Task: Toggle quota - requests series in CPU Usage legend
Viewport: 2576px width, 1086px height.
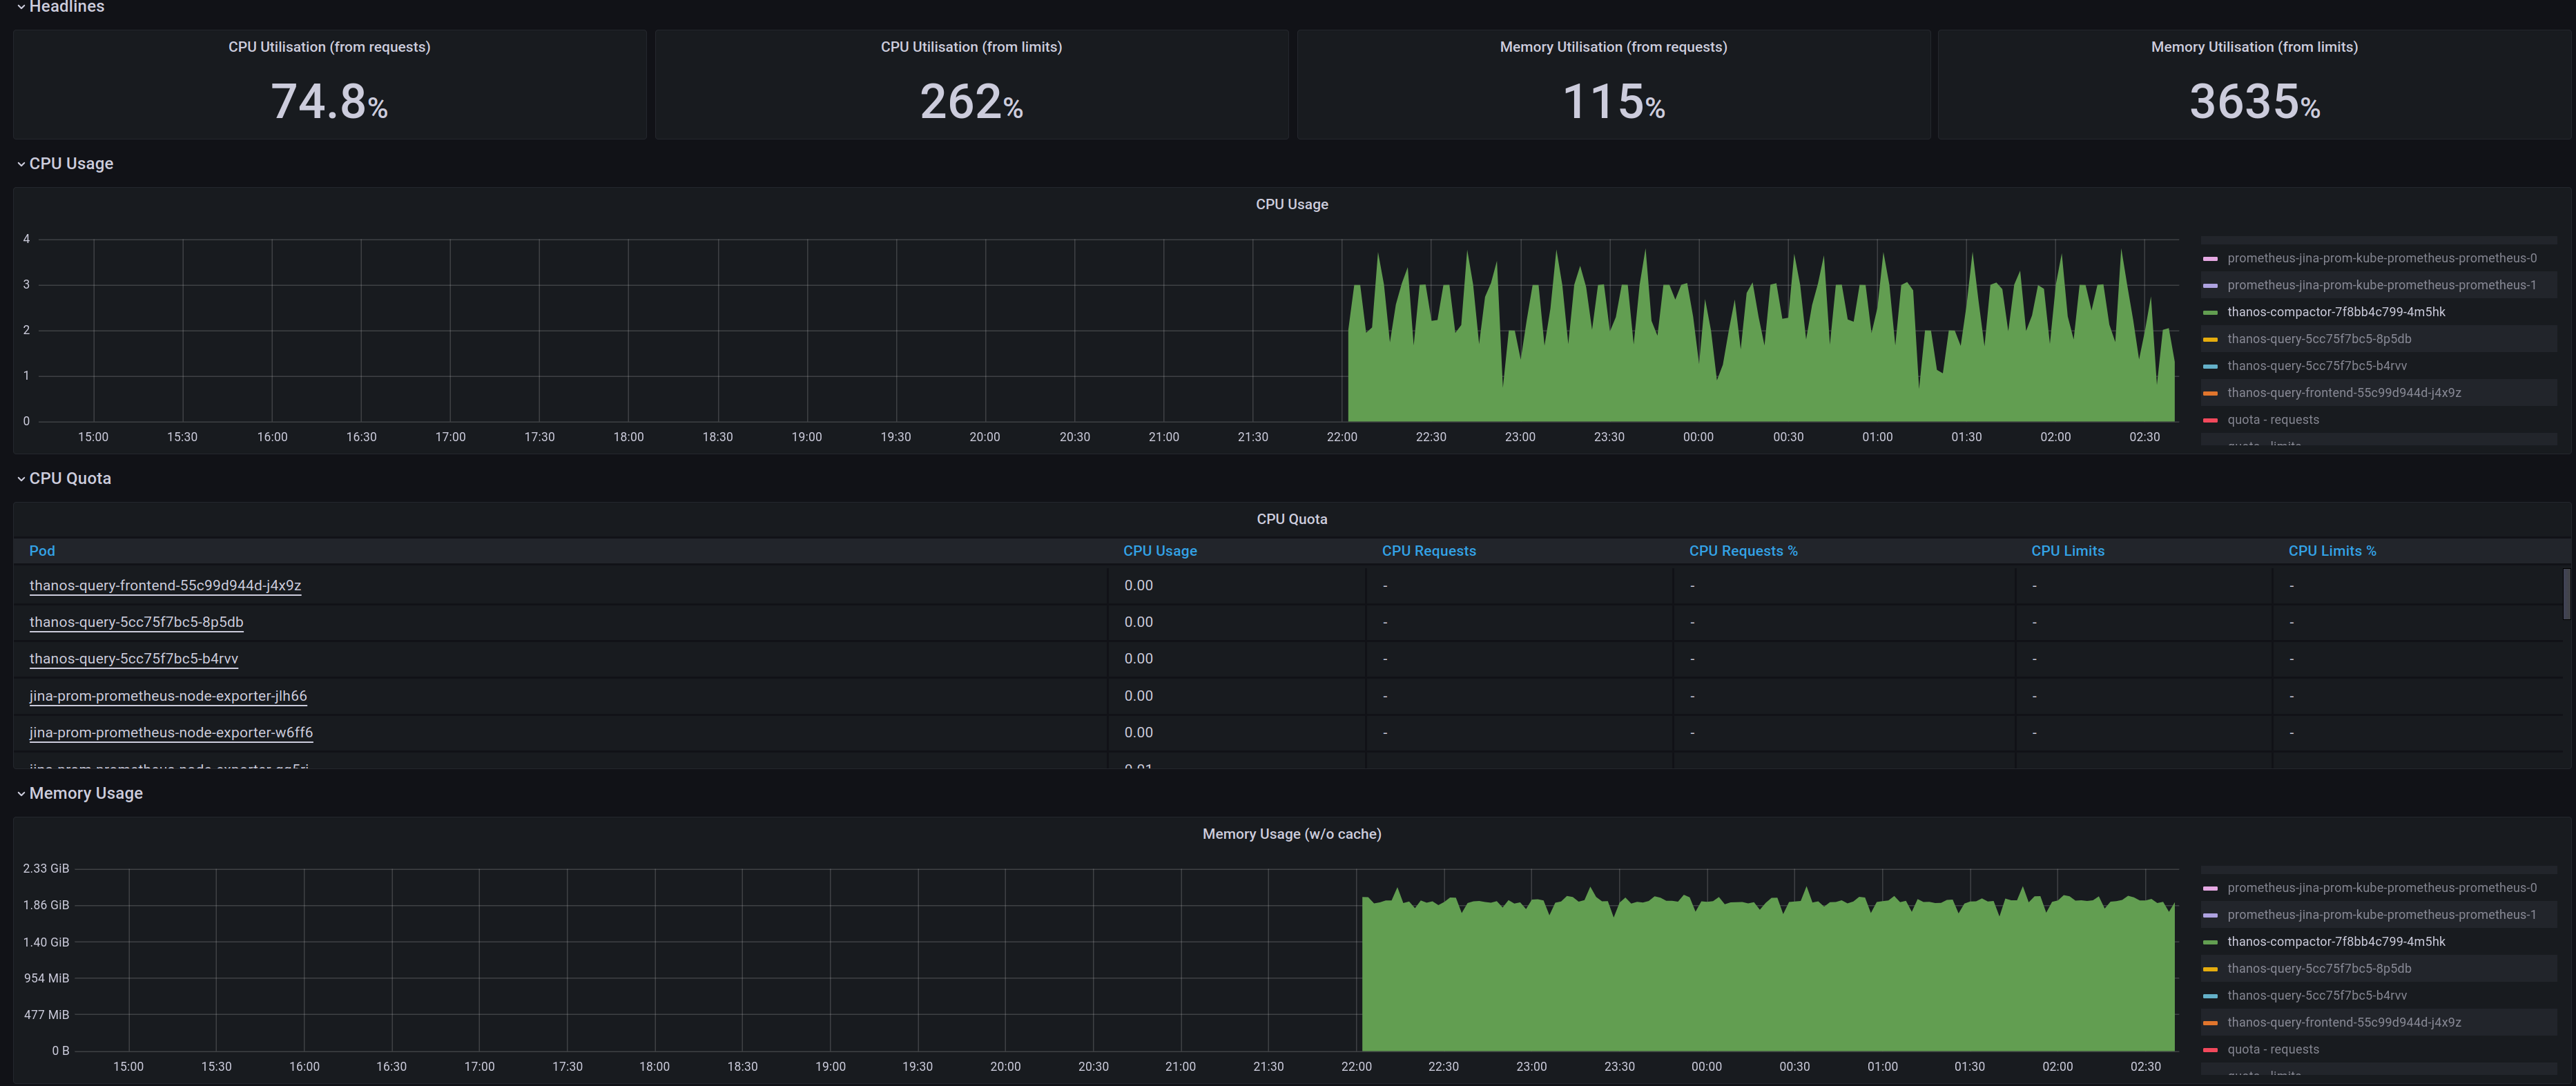Action: (x=2272, y=419)
